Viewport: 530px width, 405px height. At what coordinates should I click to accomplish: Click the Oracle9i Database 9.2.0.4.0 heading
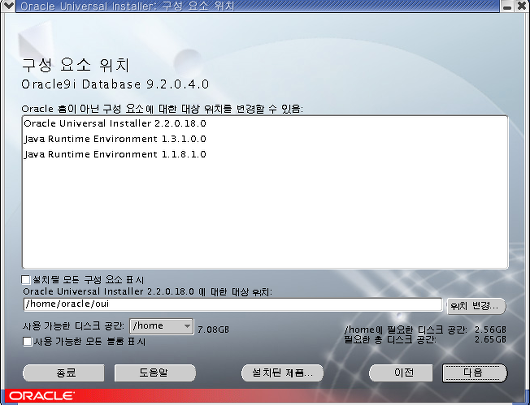[115, 85]
